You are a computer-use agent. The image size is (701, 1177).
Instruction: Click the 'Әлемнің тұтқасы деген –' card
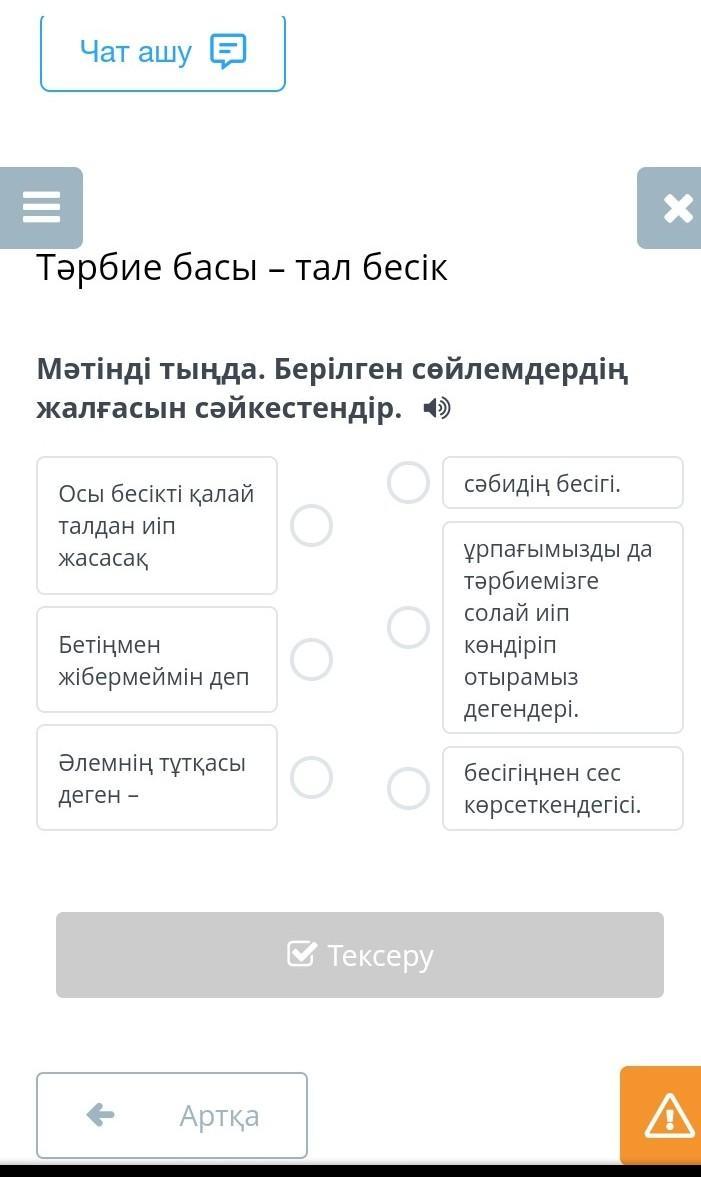pos(157,777)
